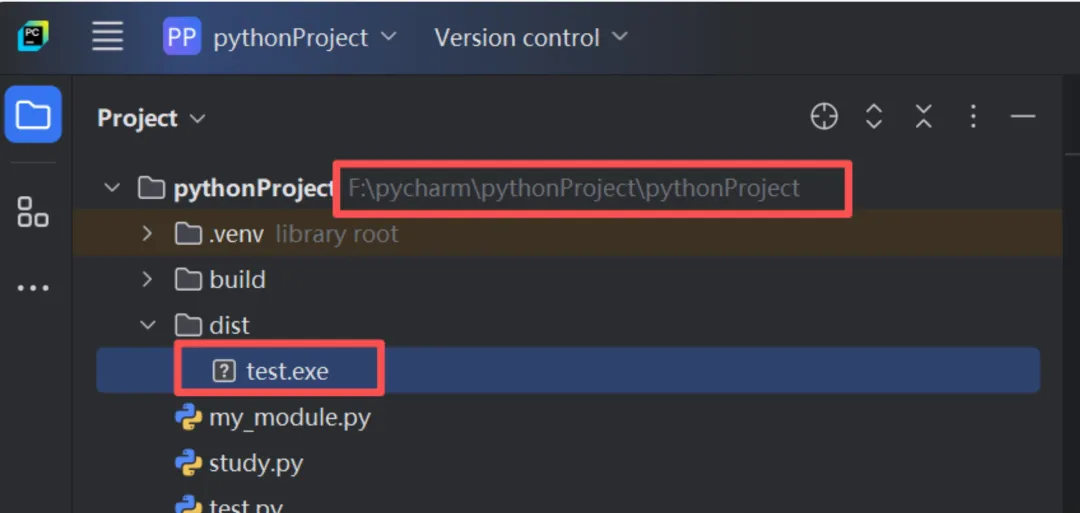Open the Project panel options kebab menu

tap(973, 117)
